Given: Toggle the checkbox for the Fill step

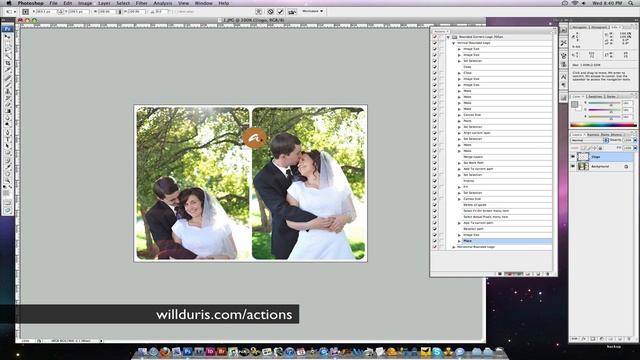Looking at the screenshot, I should click(x=435, y=187).
